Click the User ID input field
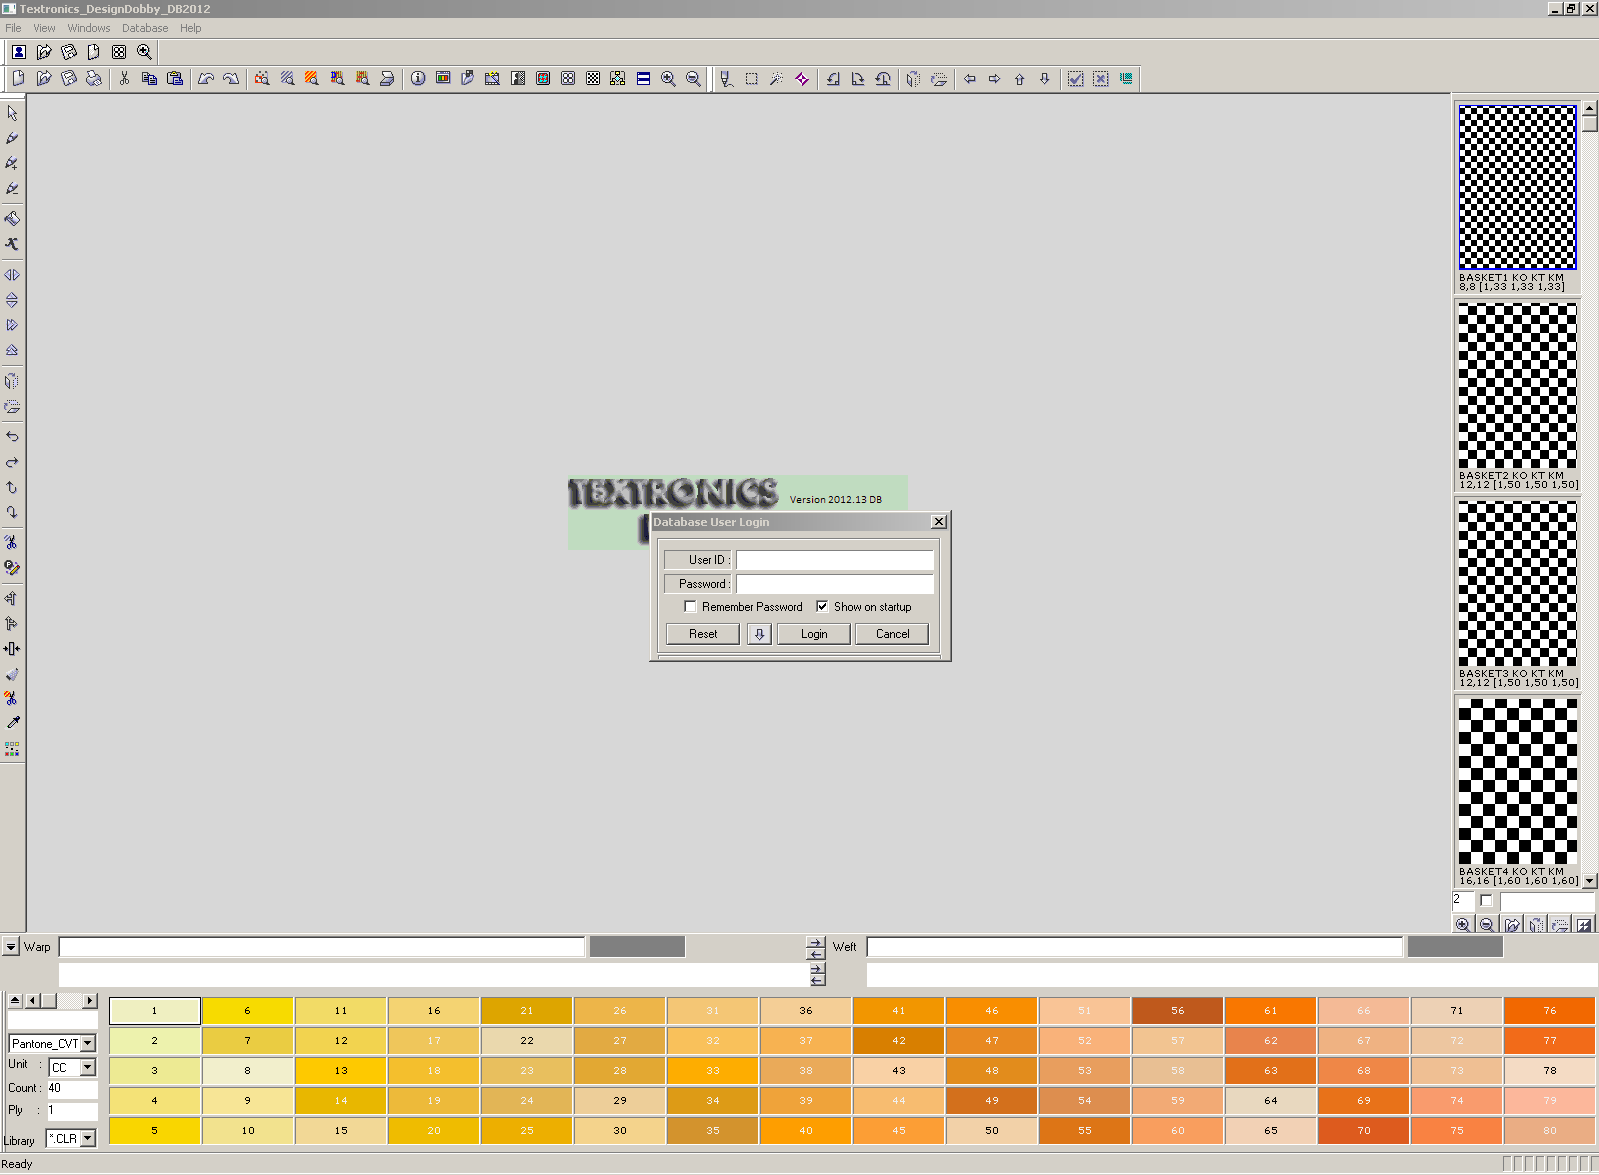 pyautogui.click(x=834, y=560)
